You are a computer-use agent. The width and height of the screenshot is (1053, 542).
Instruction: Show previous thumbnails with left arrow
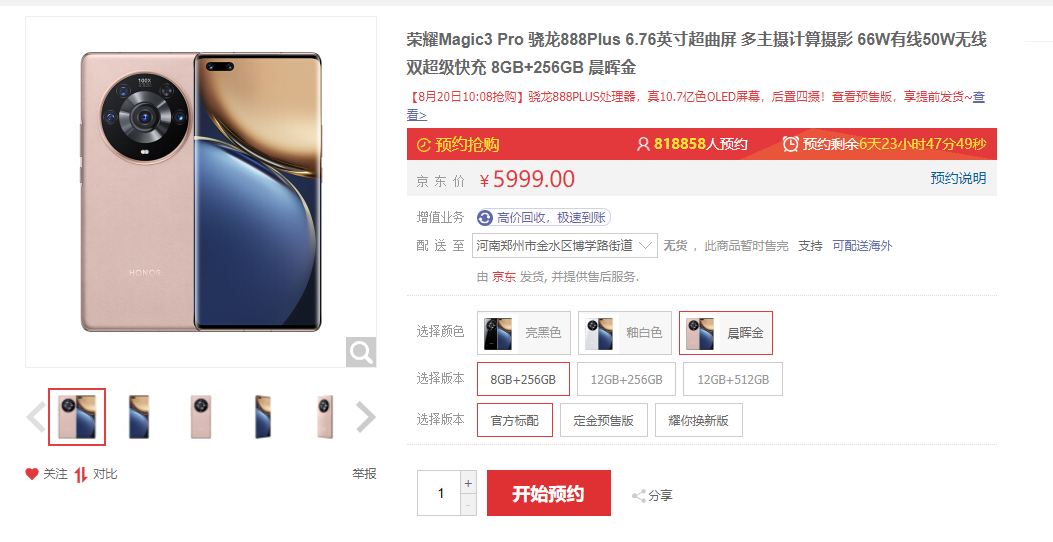click(36, 417)
